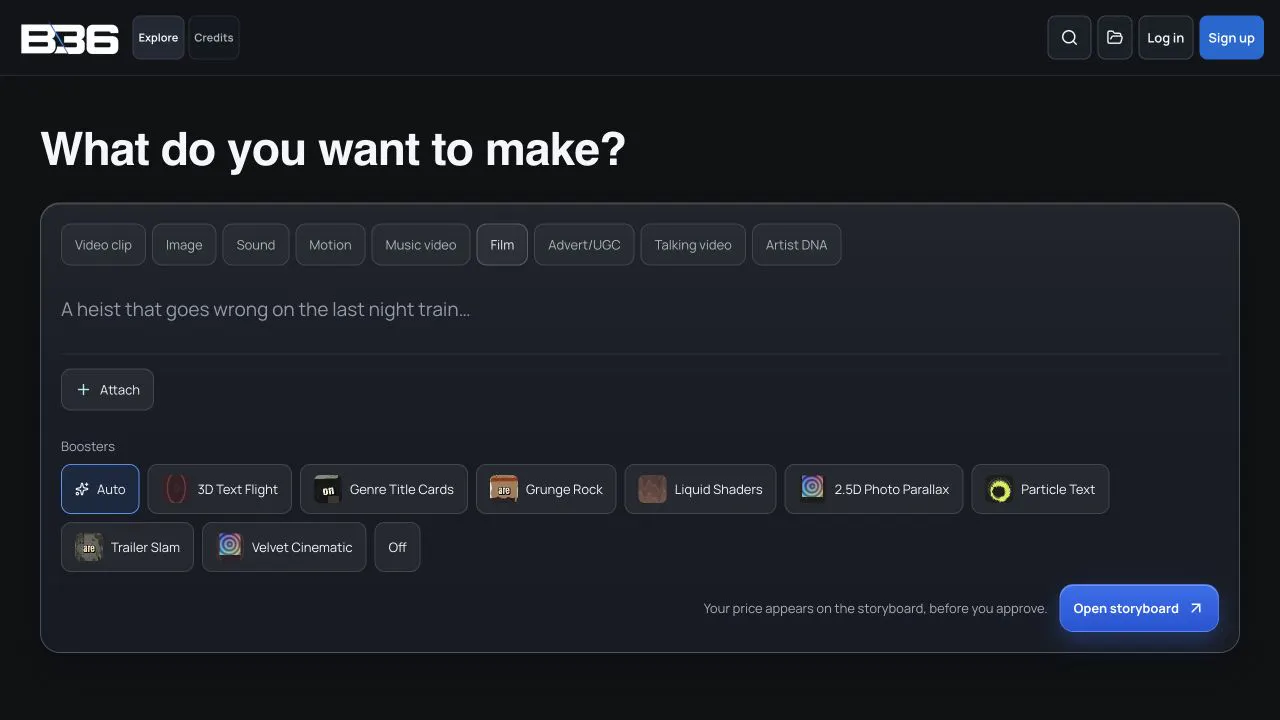
Task: Choose the Artist DNA tab
Action: click(796, 245)
